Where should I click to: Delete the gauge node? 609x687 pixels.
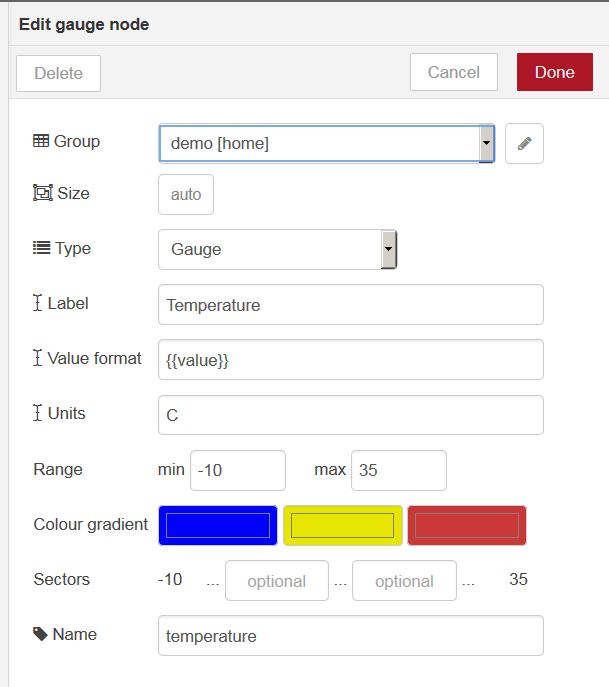click(x=58, y=73)
